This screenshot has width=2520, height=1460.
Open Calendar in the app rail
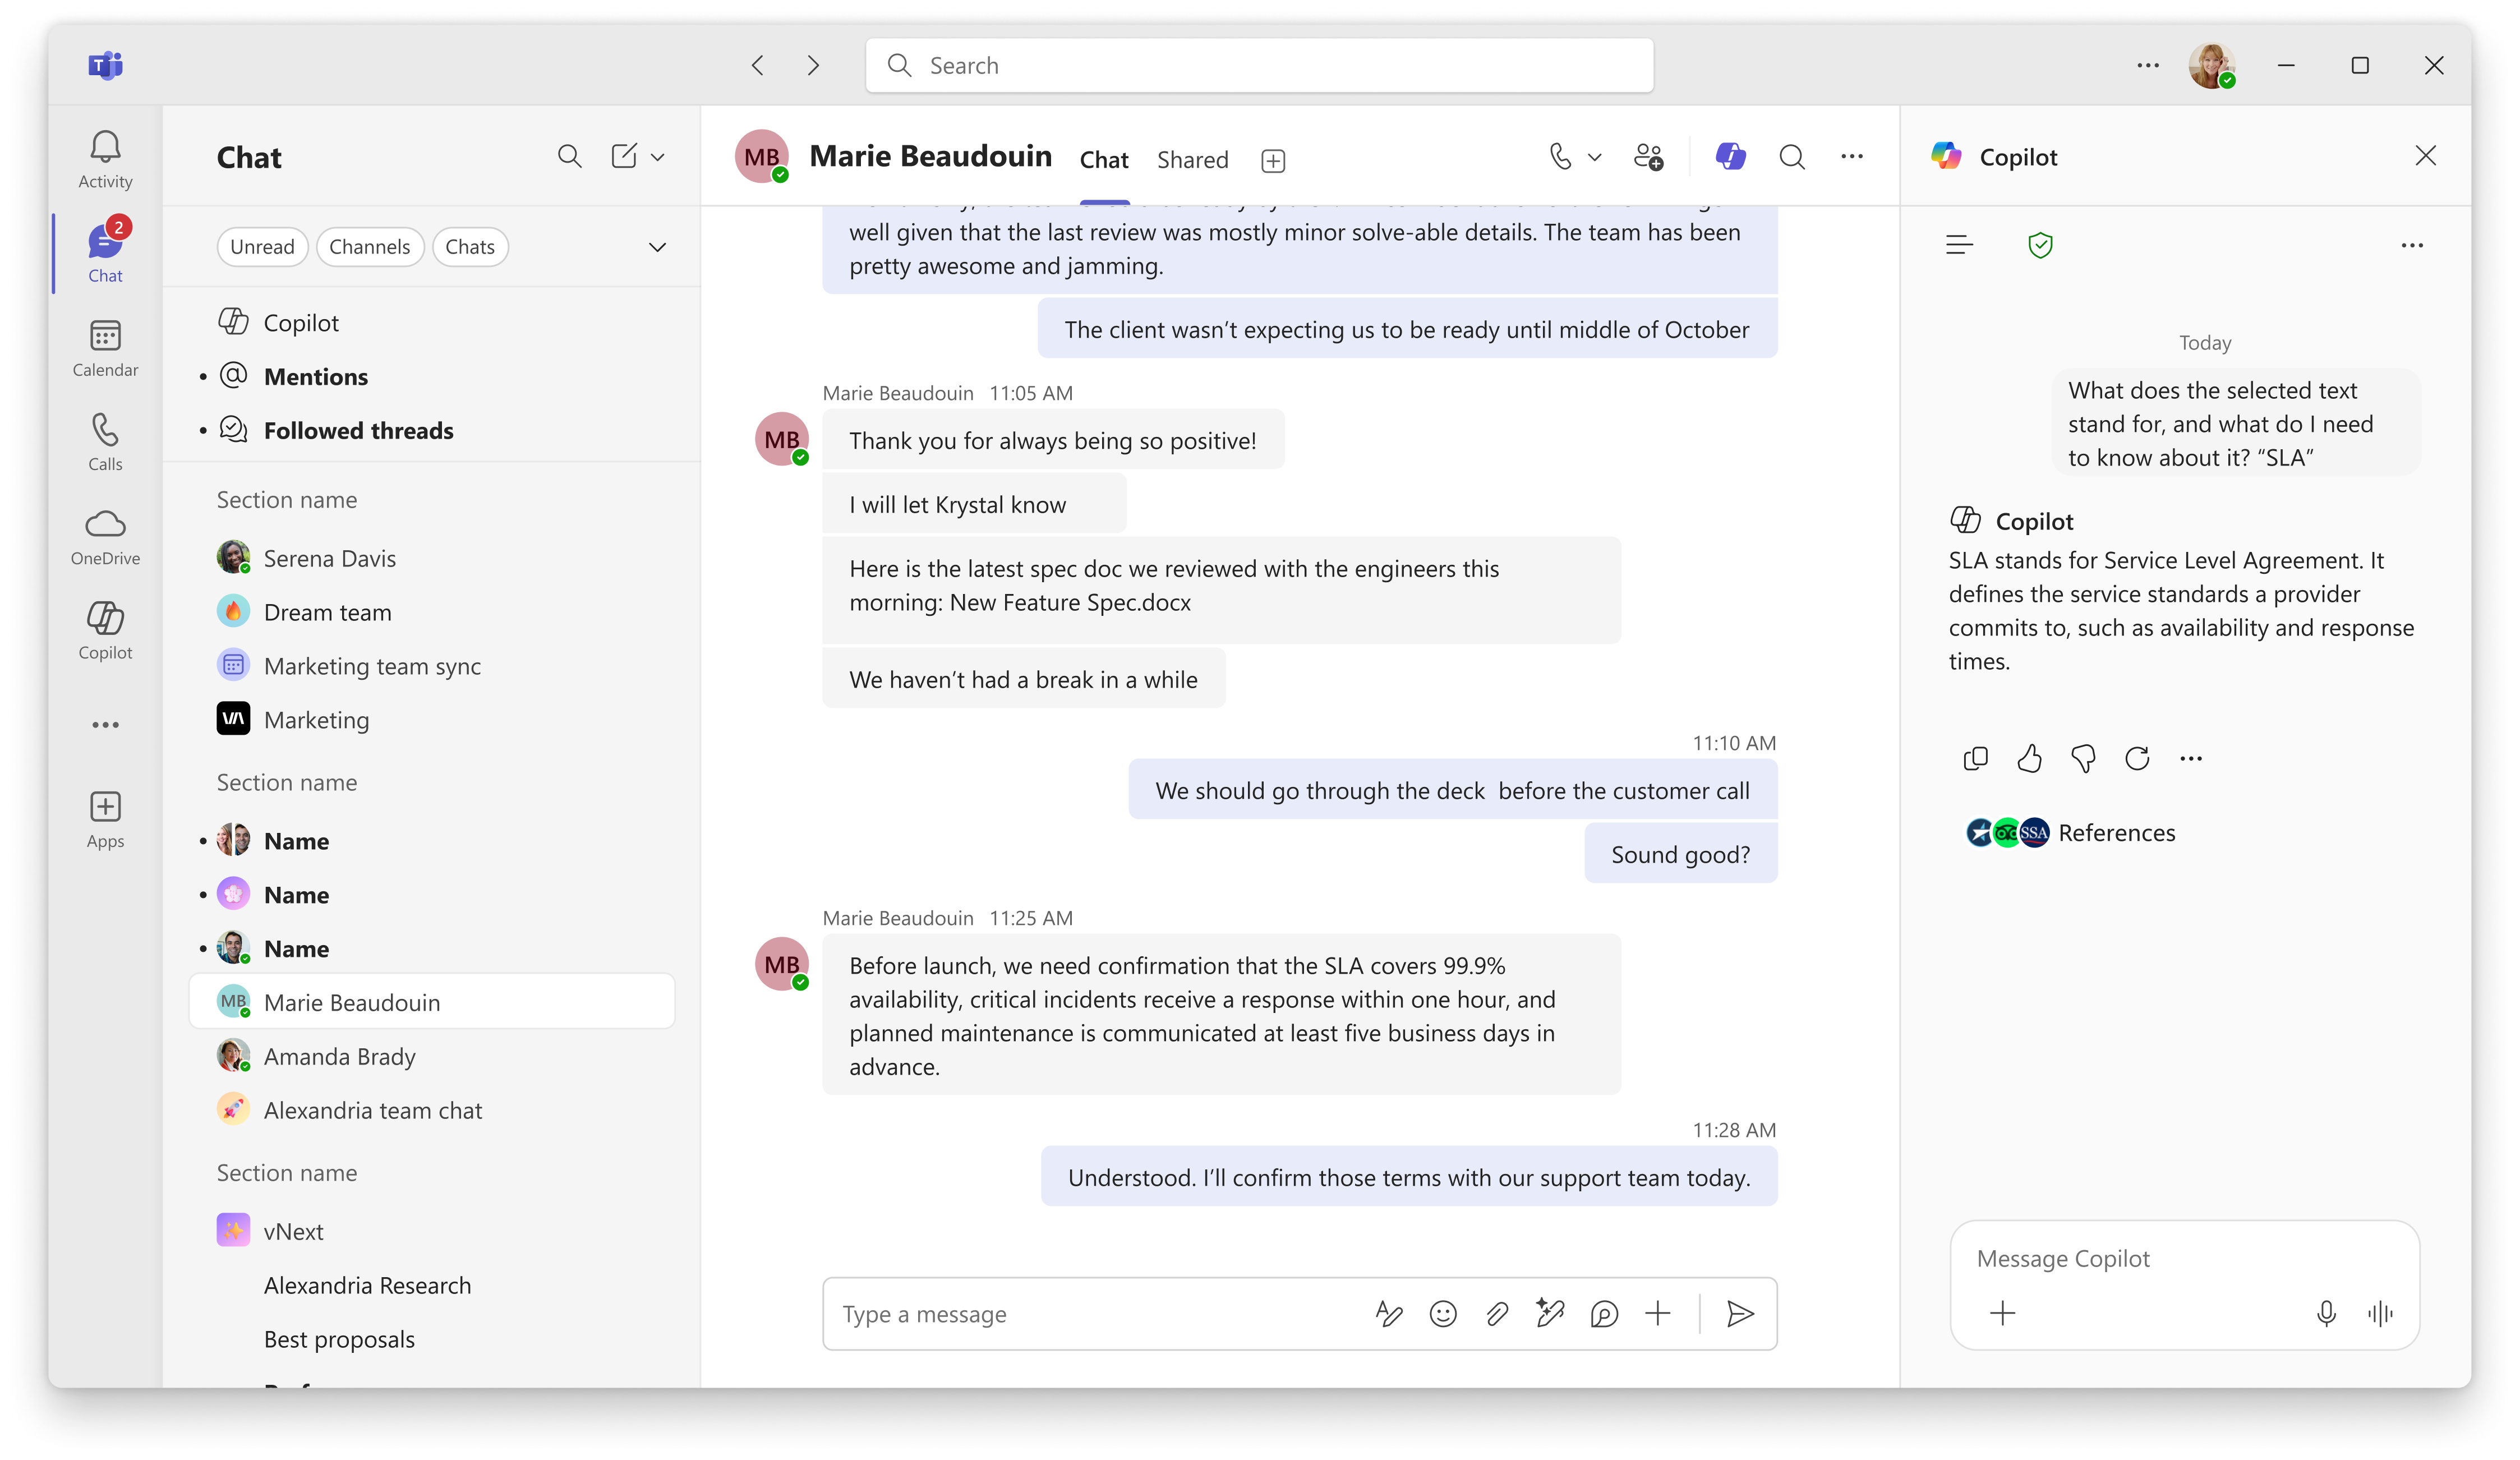[105, 348]
